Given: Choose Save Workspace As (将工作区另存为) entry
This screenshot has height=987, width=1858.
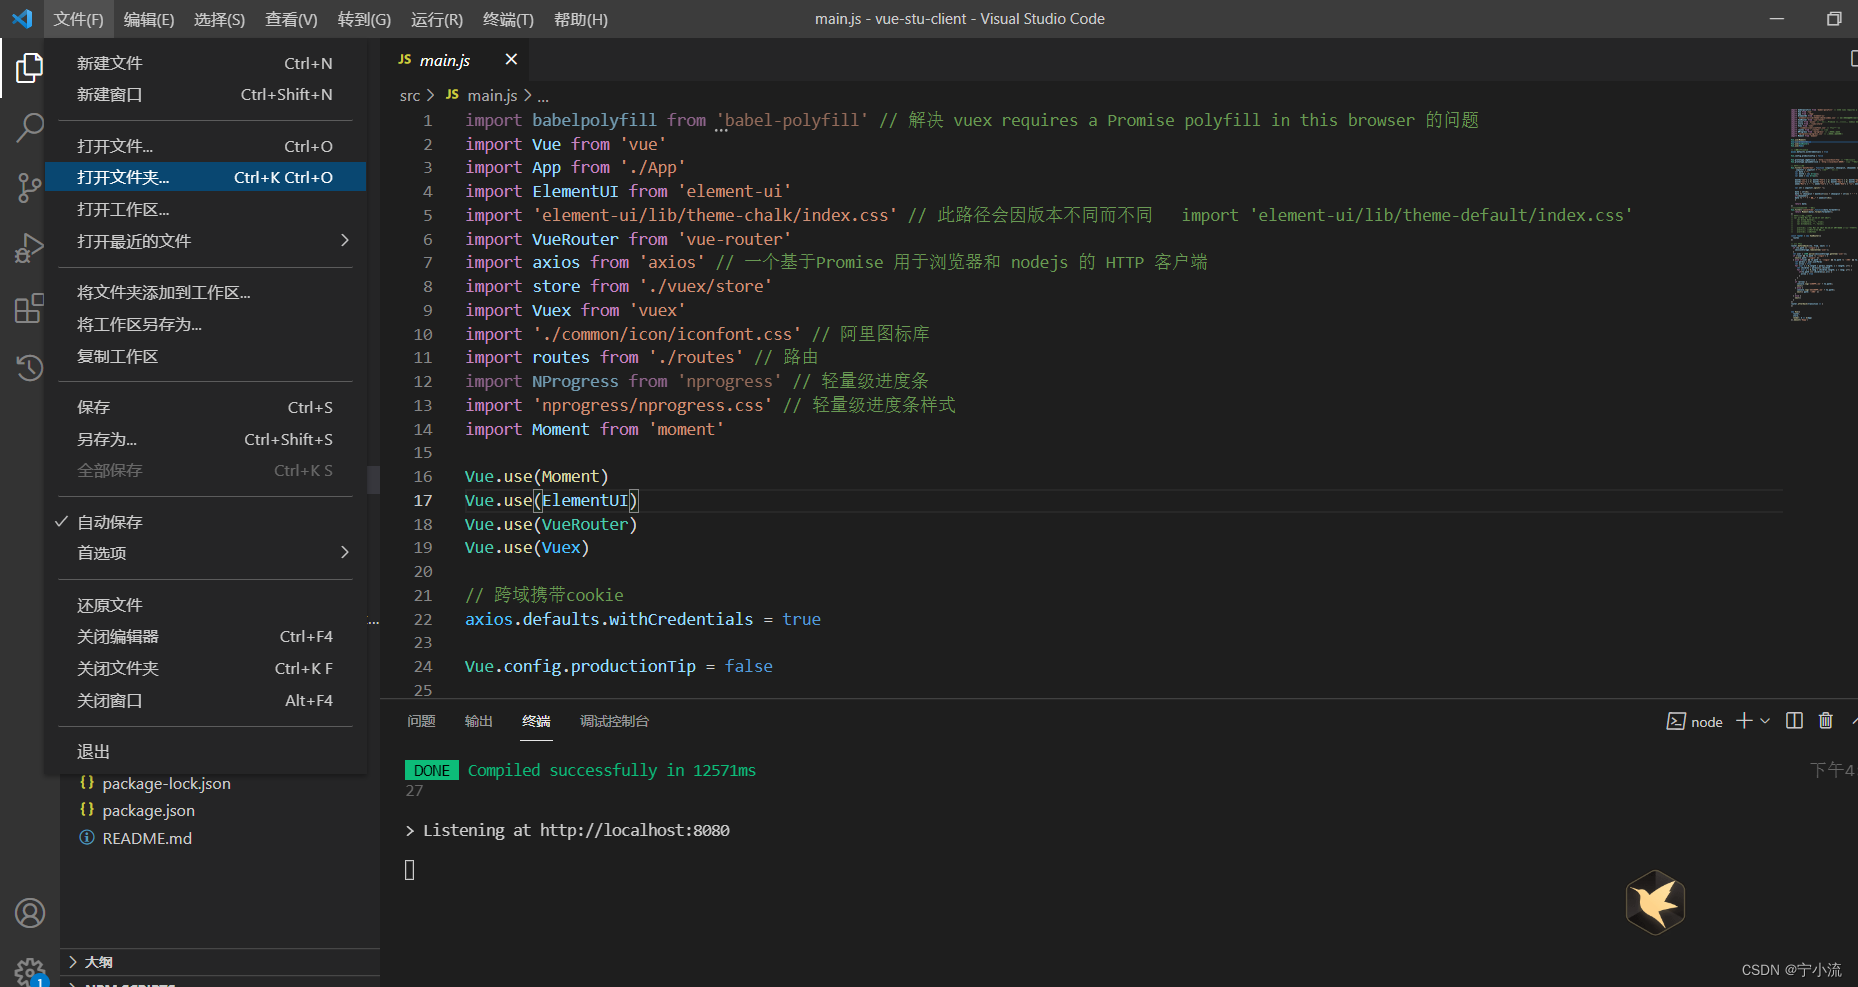Looking at the screenshot, I should [x=205, y=324].
